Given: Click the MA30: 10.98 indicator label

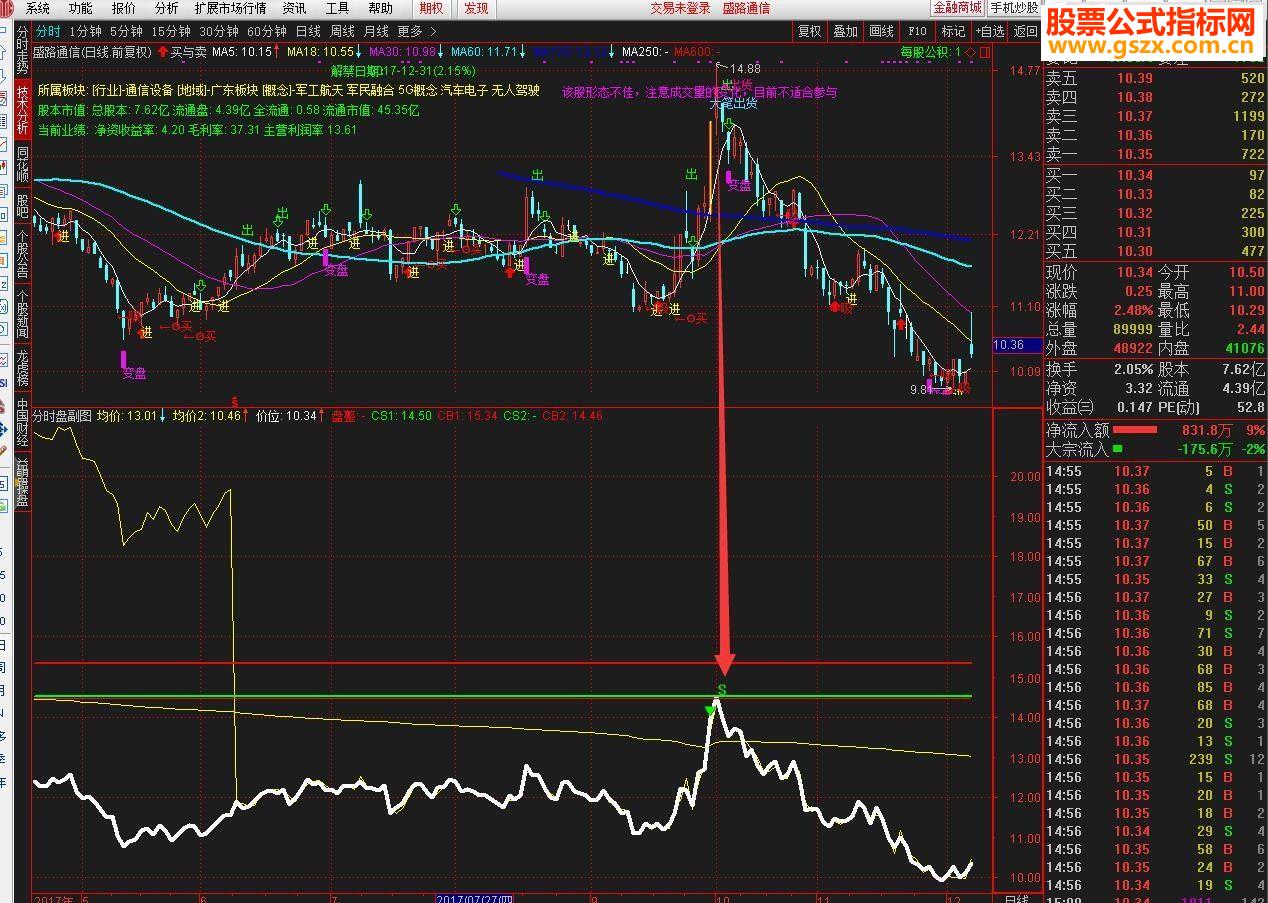Looking at the screenshot, I should pos(402,51).
